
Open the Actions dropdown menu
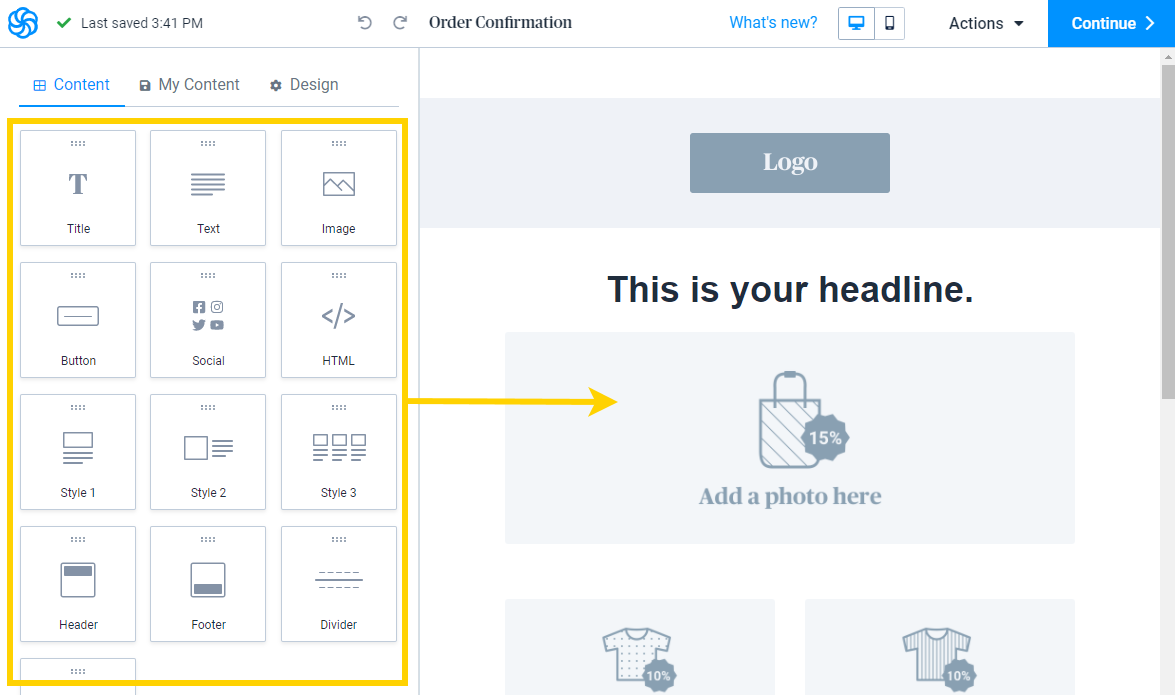986,23
